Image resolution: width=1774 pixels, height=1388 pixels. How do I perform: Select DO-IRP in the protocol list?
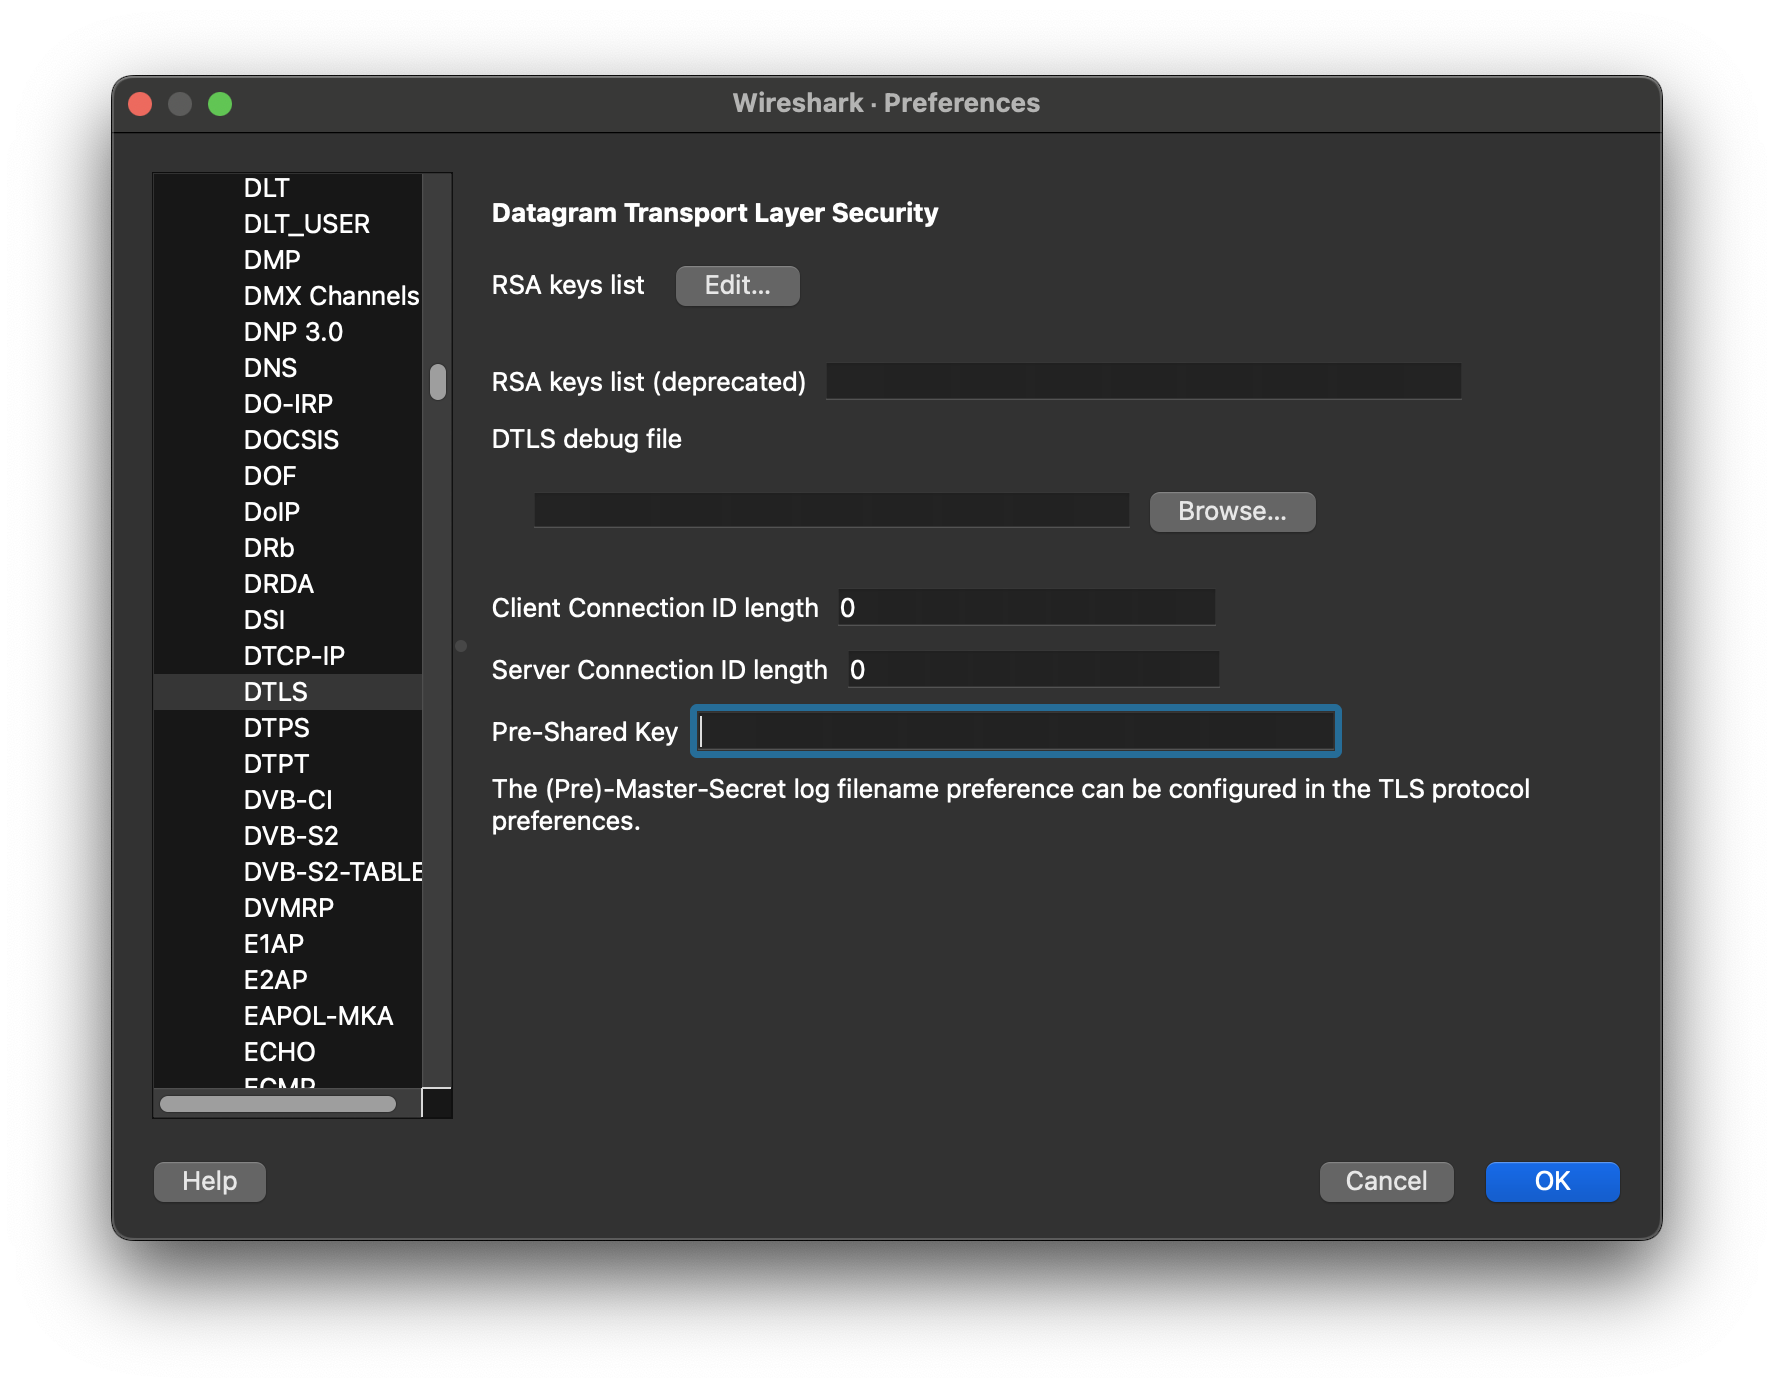point(288,404)
